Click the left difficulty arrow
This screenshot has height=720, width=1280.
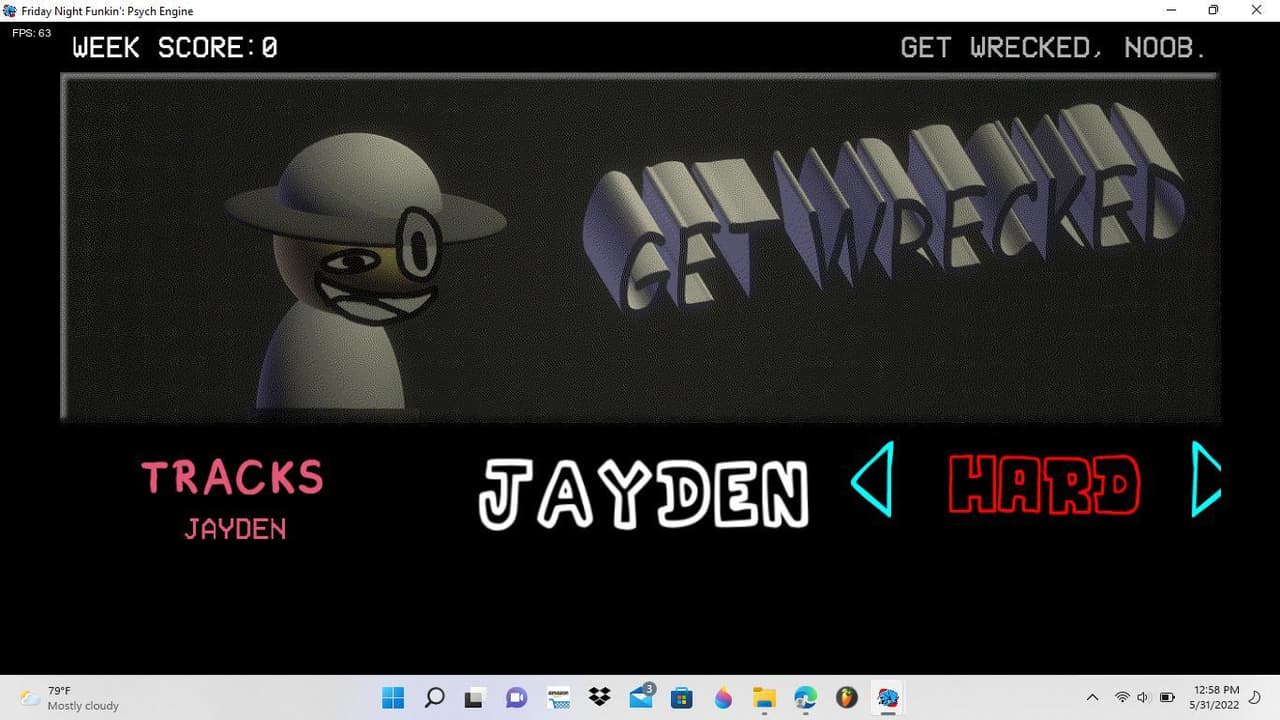(x=873, y=480)
